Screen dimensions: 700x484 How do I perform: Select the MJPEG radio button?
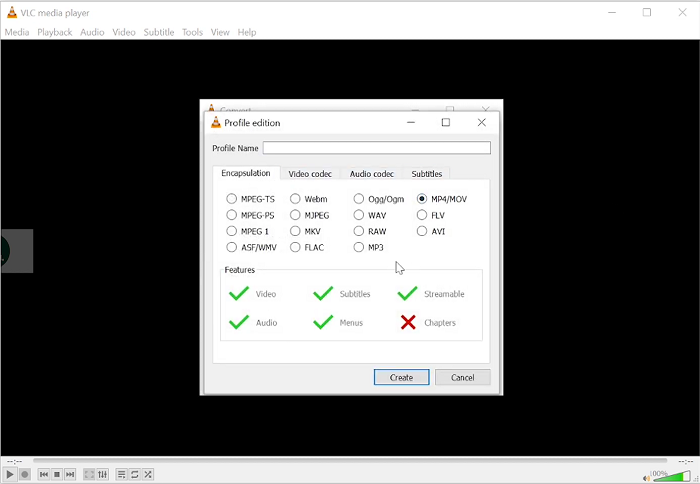[x=295, y=215]
